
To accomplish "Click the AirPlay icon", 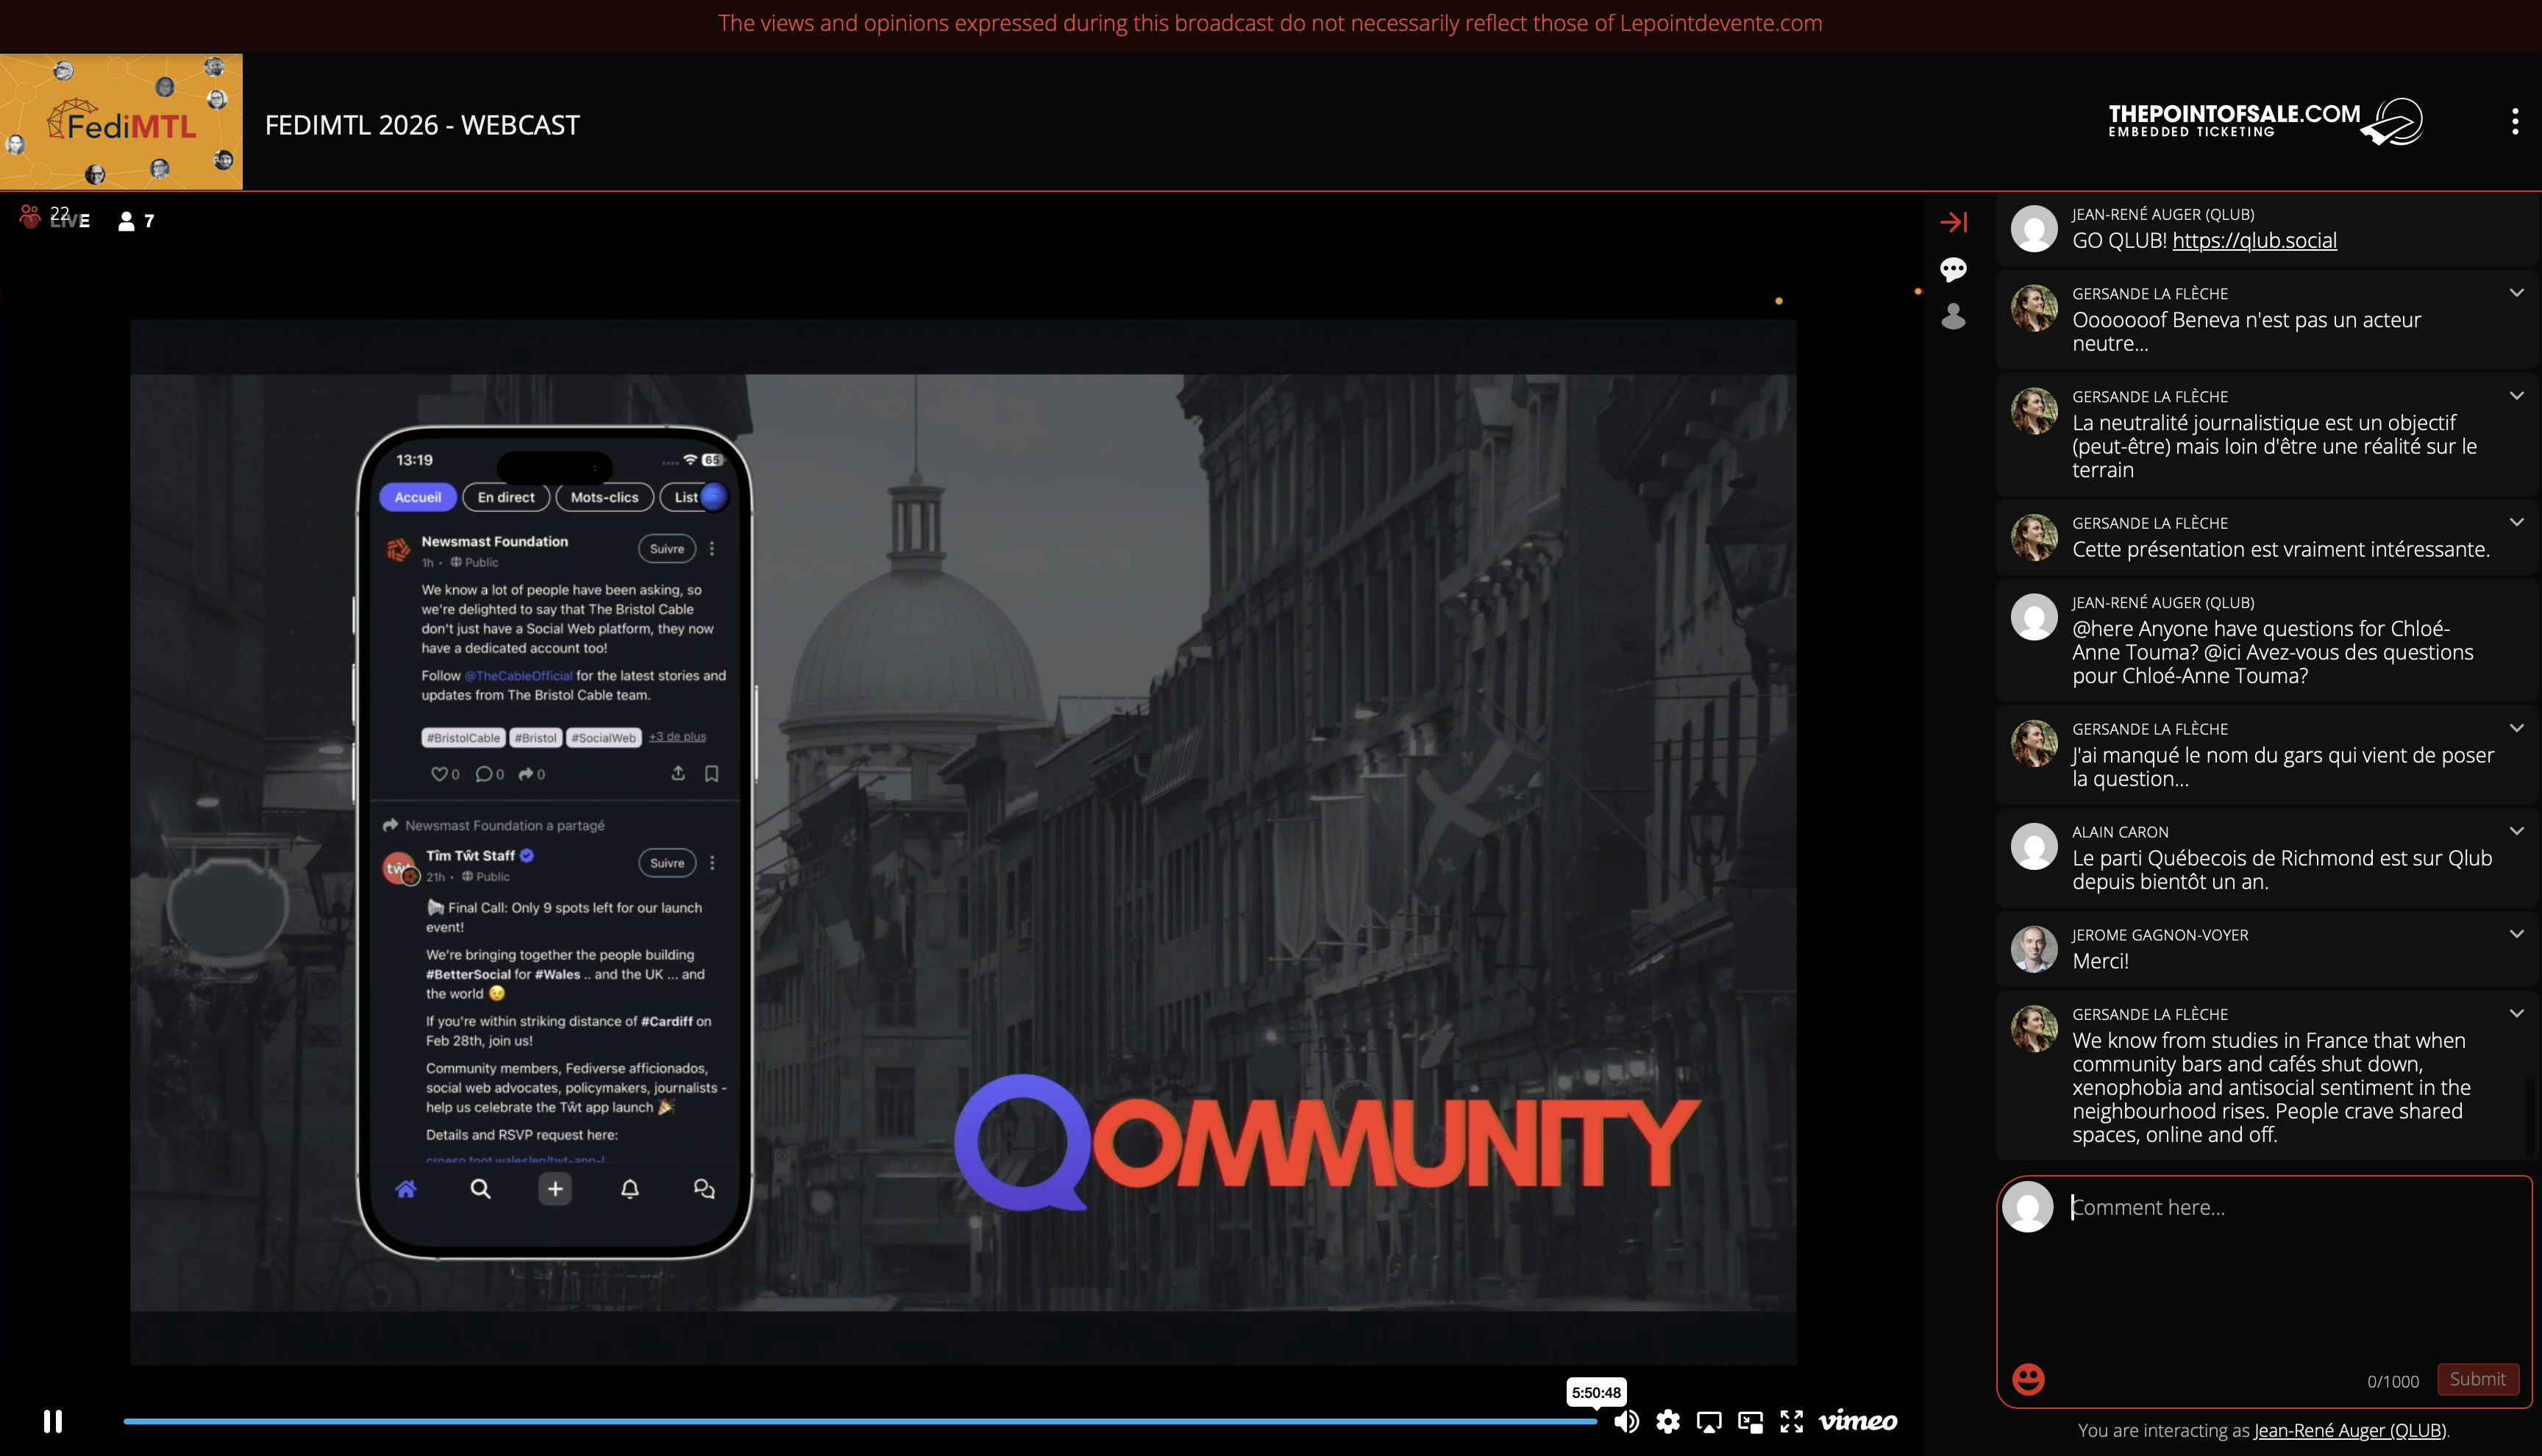I will pyautogui.click(x=1709, y=1421).
